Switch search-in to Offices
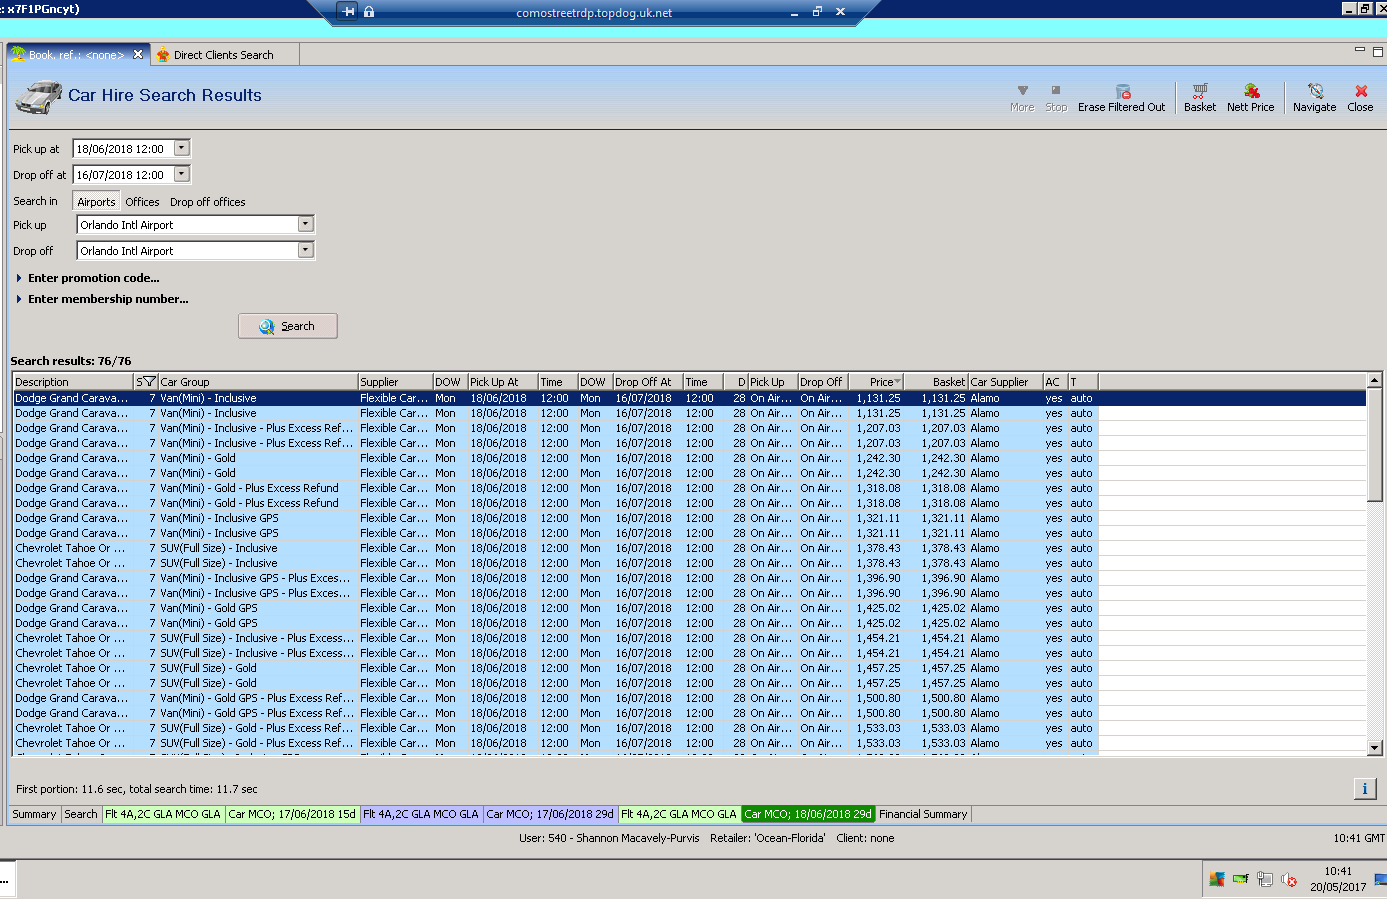This screenshot has width=1387, height=899. point(142,202)
